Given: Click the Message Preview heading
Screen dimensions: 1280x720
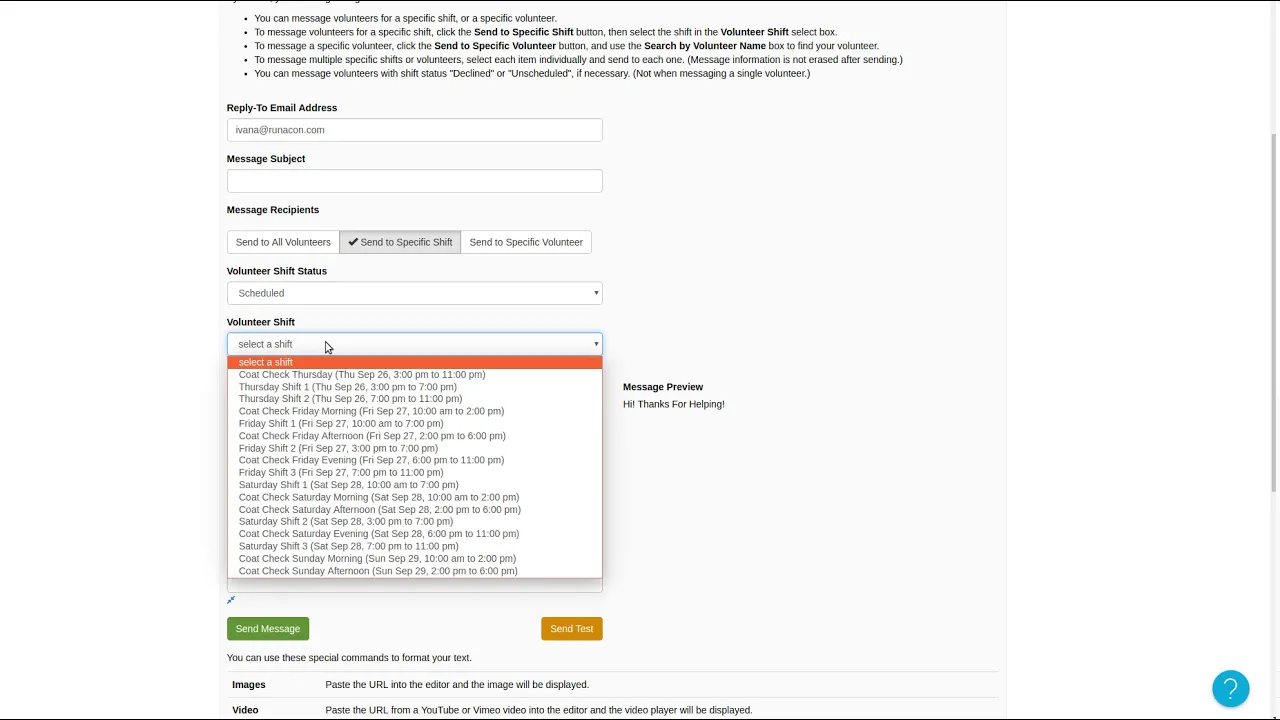Looking at the screenshot, I should point(663,387).
